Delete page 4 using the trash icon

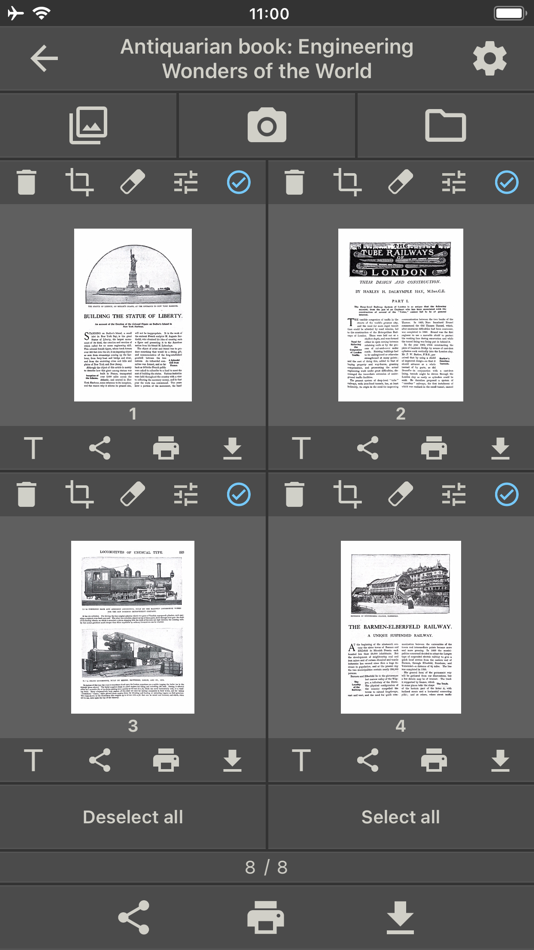pyautogui.click(x=294, y=495)
